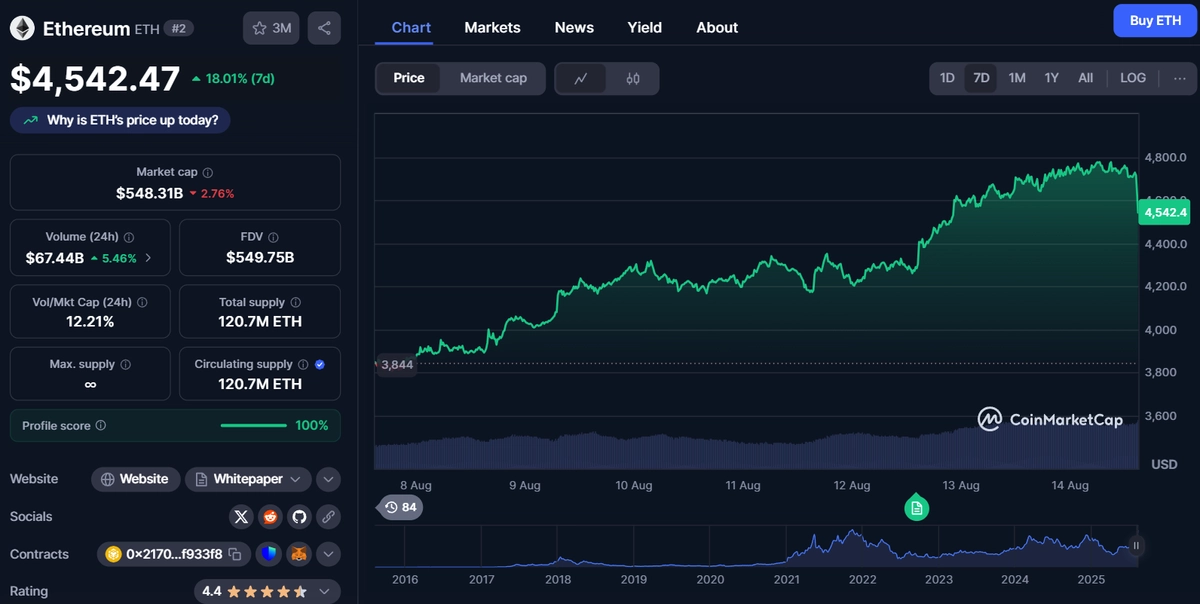Click the 3,844 starting price label
Image resolution: width=1200 pixels, height=604 pixels.
coord(396,365)
